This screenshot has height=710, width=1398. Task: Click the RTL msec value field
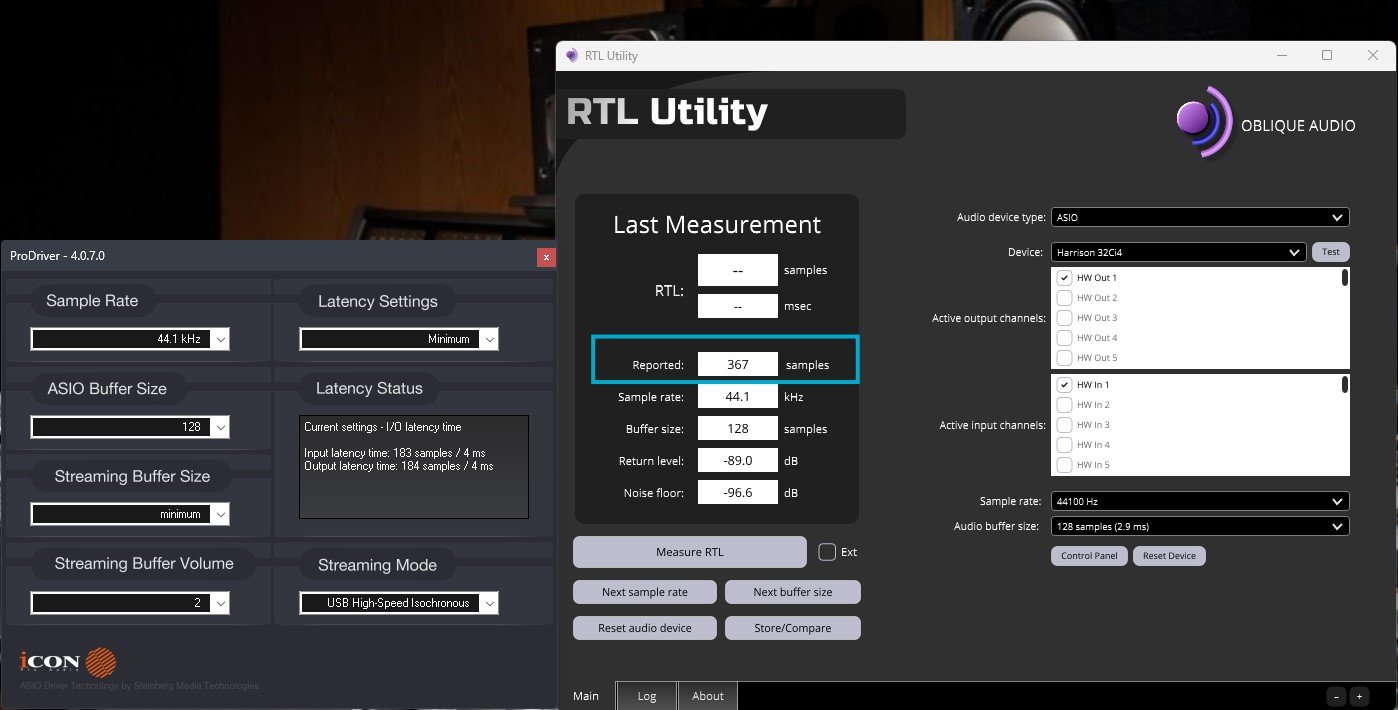click(x=738, y=306)
